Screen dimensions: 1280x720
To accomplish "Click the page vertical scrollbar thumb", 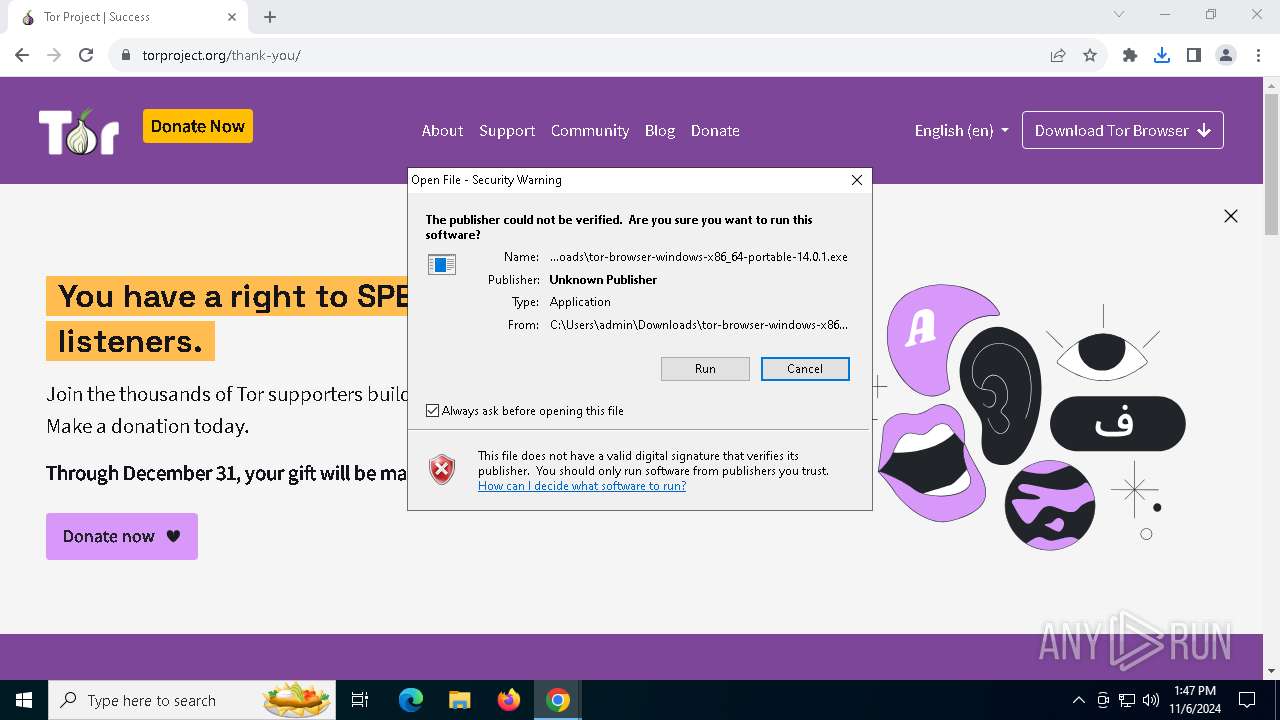I will pos(1271,165).
